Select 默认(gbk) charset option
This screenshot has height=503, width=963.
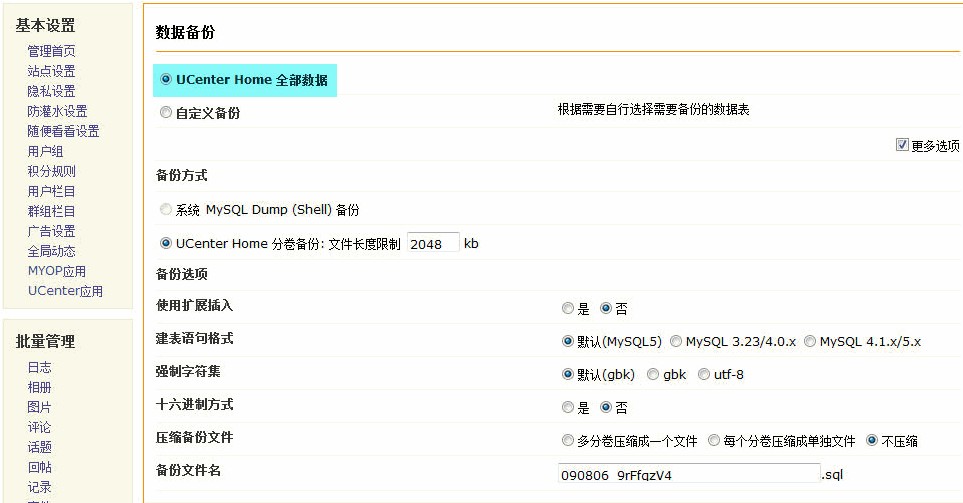click(x=567, y=374)
